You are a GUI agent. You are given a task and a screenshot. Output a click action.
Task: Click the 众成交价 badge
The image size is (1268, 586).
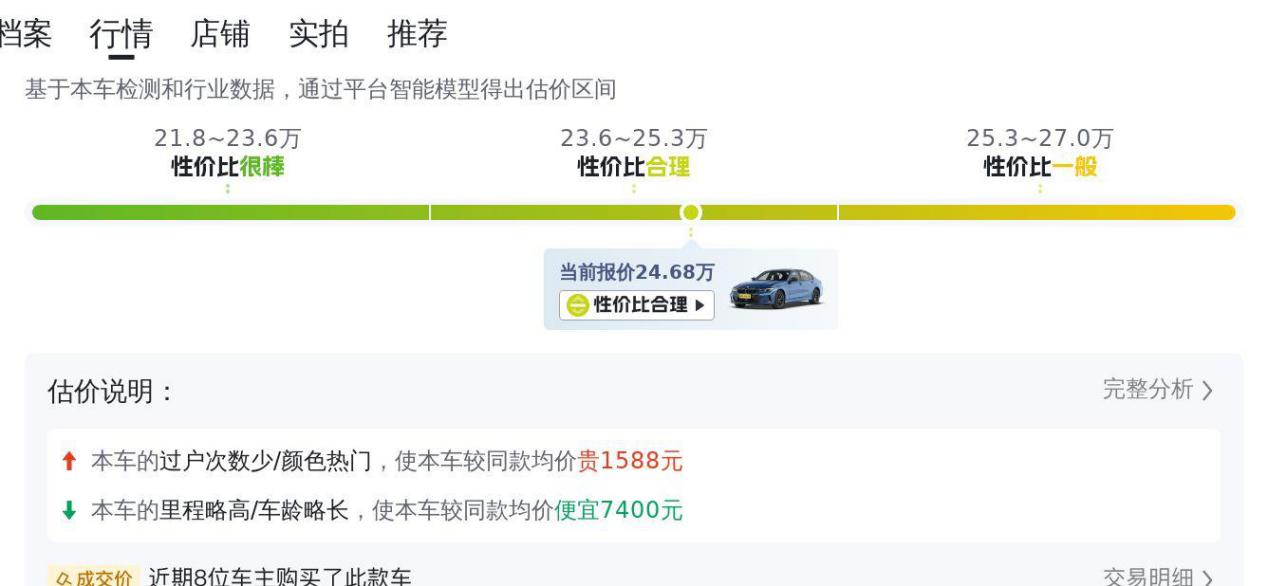click(x=90, y=578)
